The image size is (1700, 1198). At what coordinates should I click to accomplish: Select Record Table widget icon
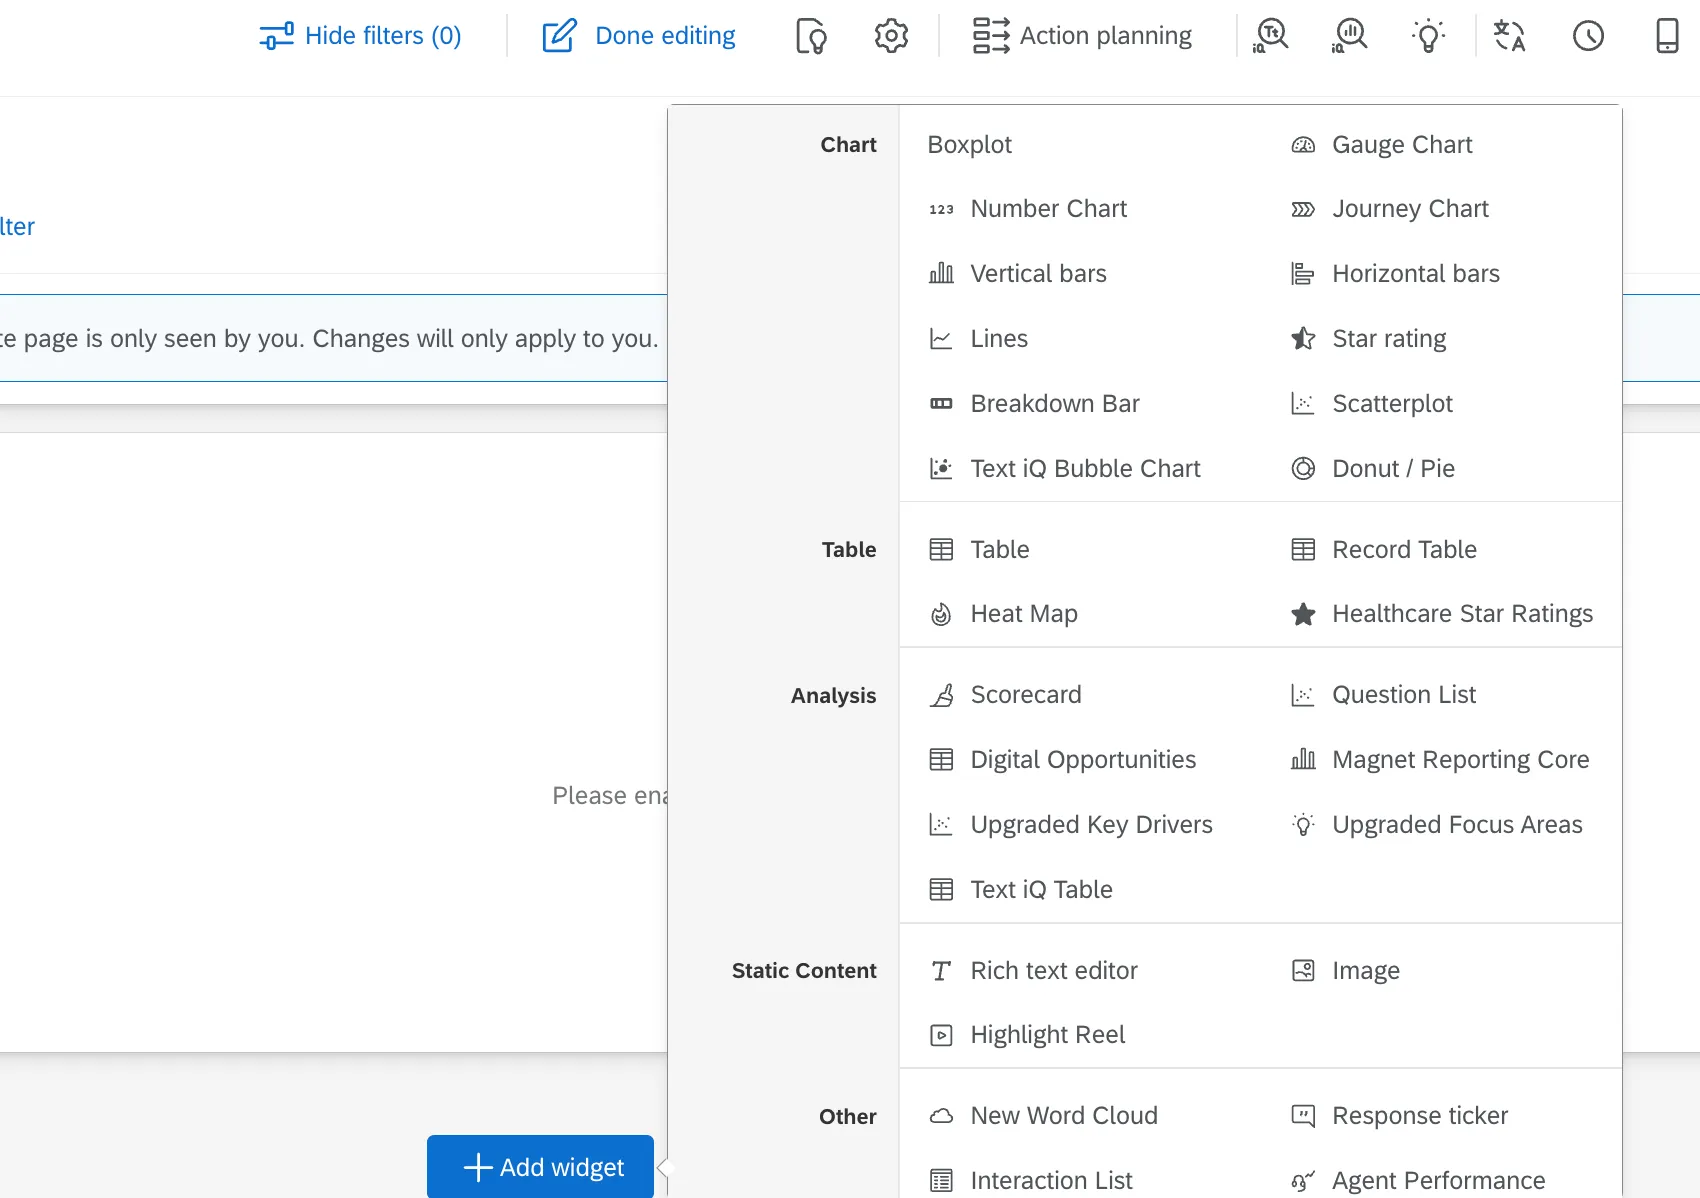(1303, 549)
